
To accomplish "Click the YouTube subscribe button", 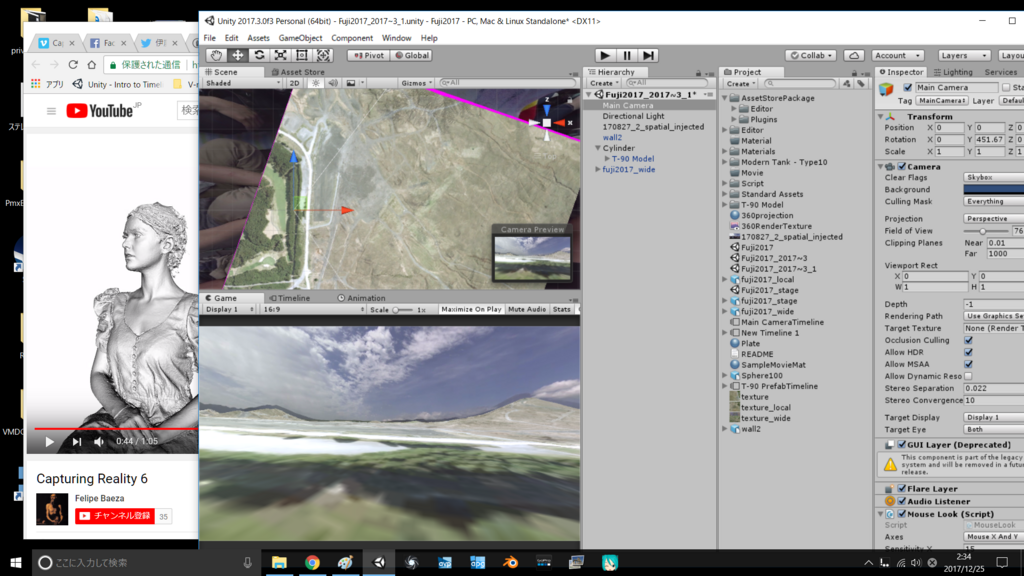I will pyautogui.click(x=115, y=516).
